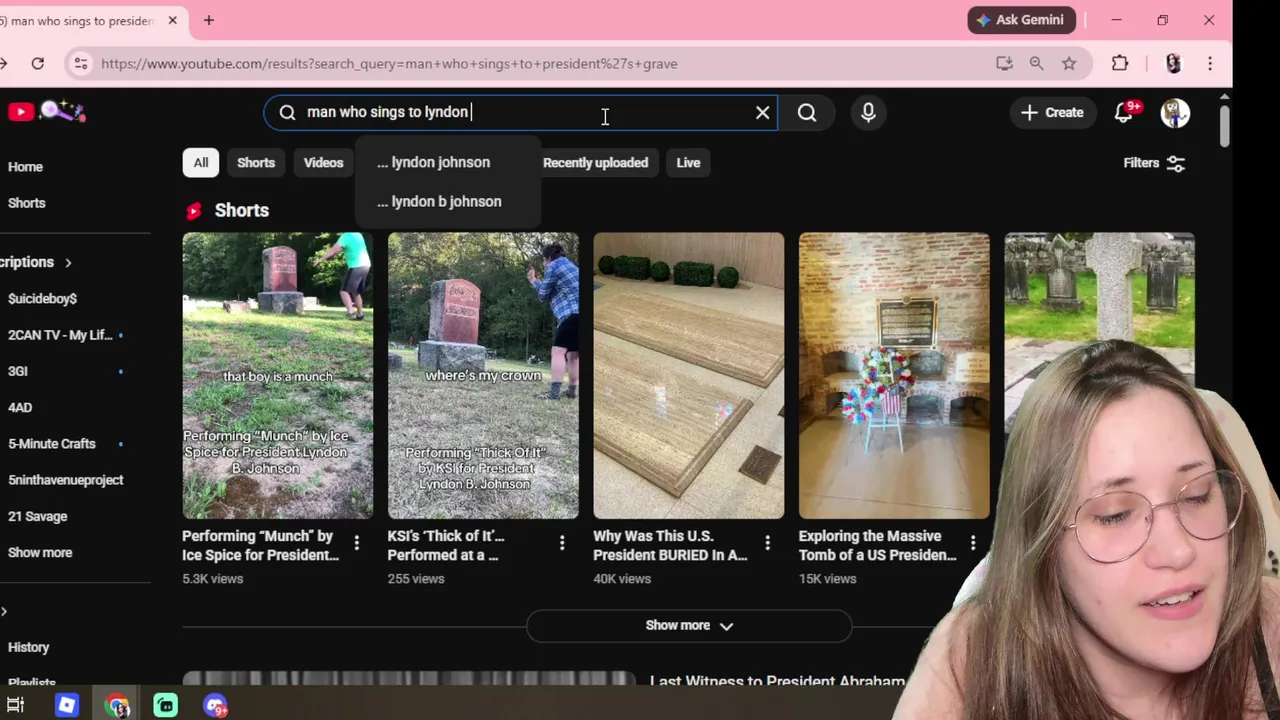The image size is (1280, 720).
Task: Open 'Last Witness to President Abraham' video
Action: point(777,682)
